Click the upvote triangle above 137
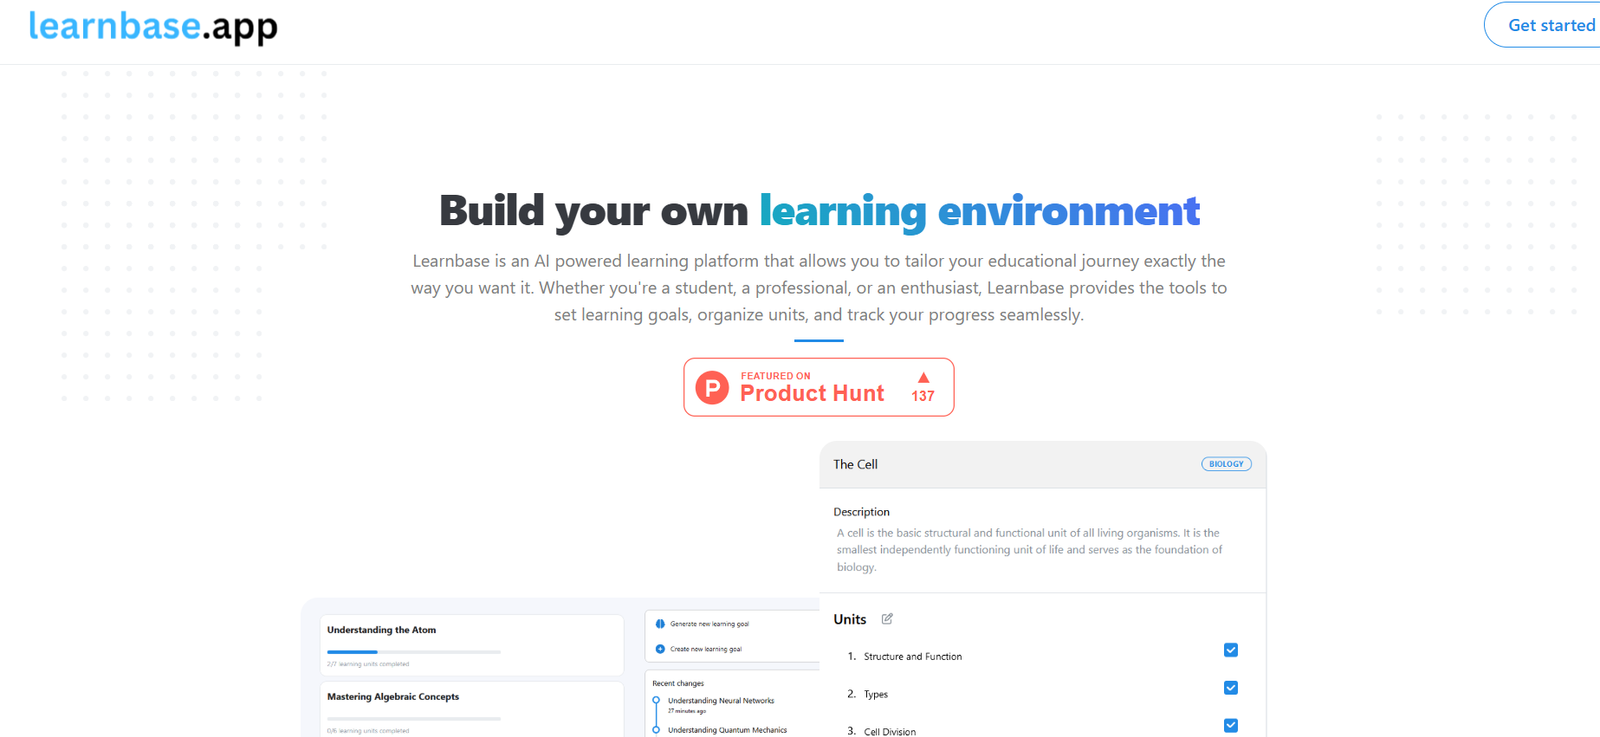 pyautogui.click(x=923, y=378)
